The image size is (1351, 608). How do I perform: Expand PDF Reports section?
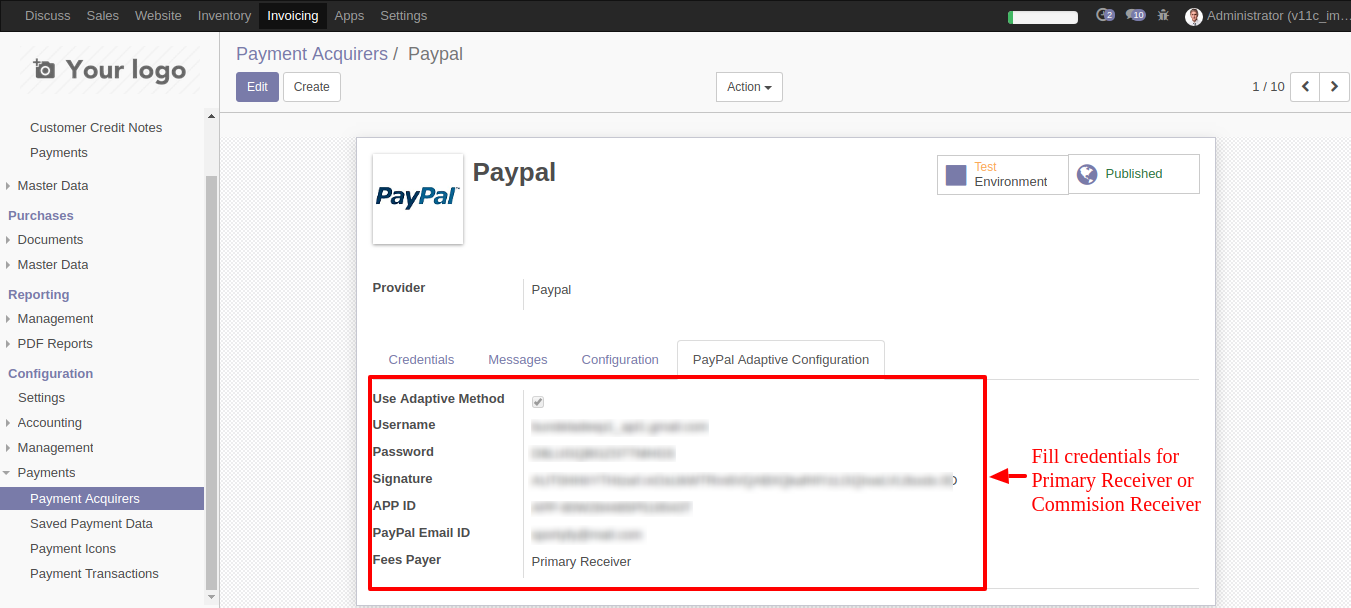tap(55, 344)
